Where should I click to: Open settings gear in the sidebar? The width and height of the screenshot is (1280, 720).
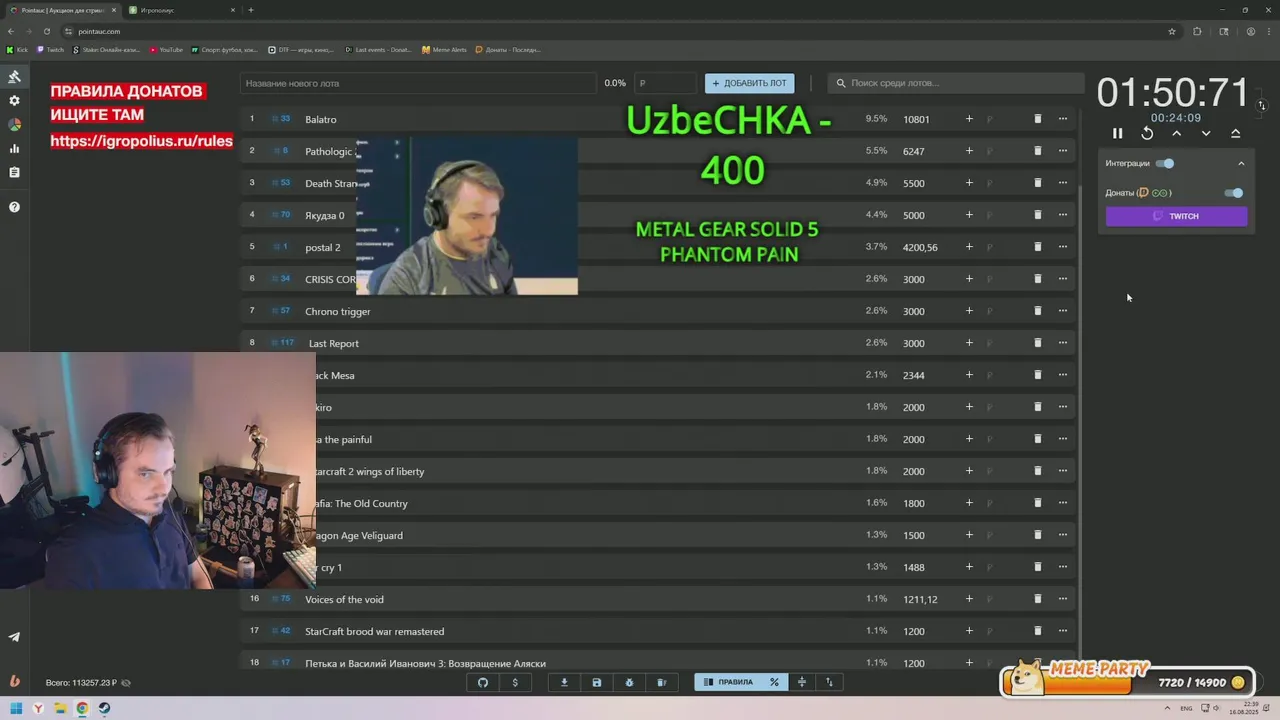pos(14,101)
